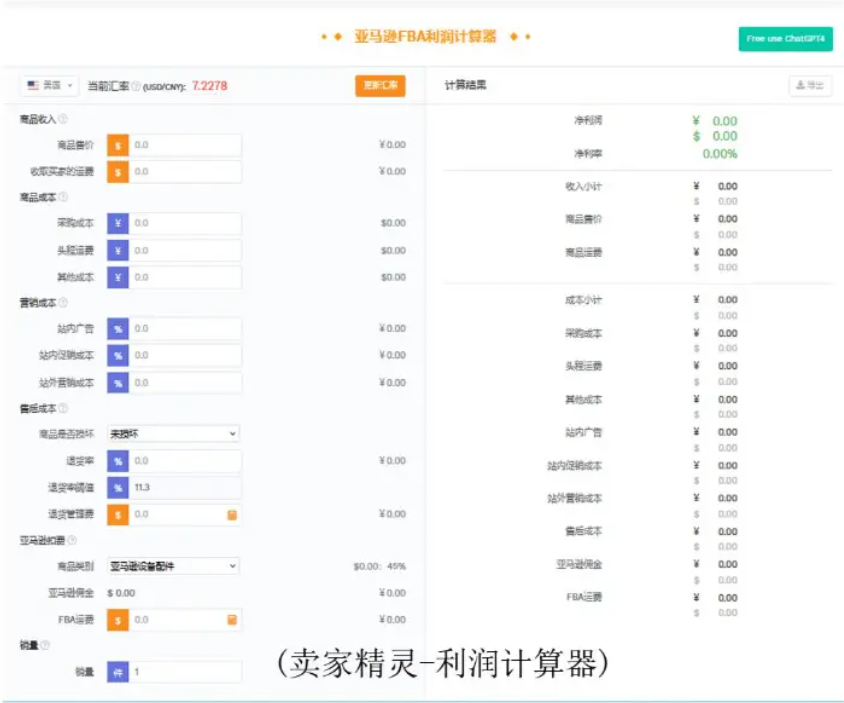Click the 亚马逊佣金 value $ 0.00
The height and width of the screenshot is (703, 844).
pyautogui.click(x=121, y=593)
